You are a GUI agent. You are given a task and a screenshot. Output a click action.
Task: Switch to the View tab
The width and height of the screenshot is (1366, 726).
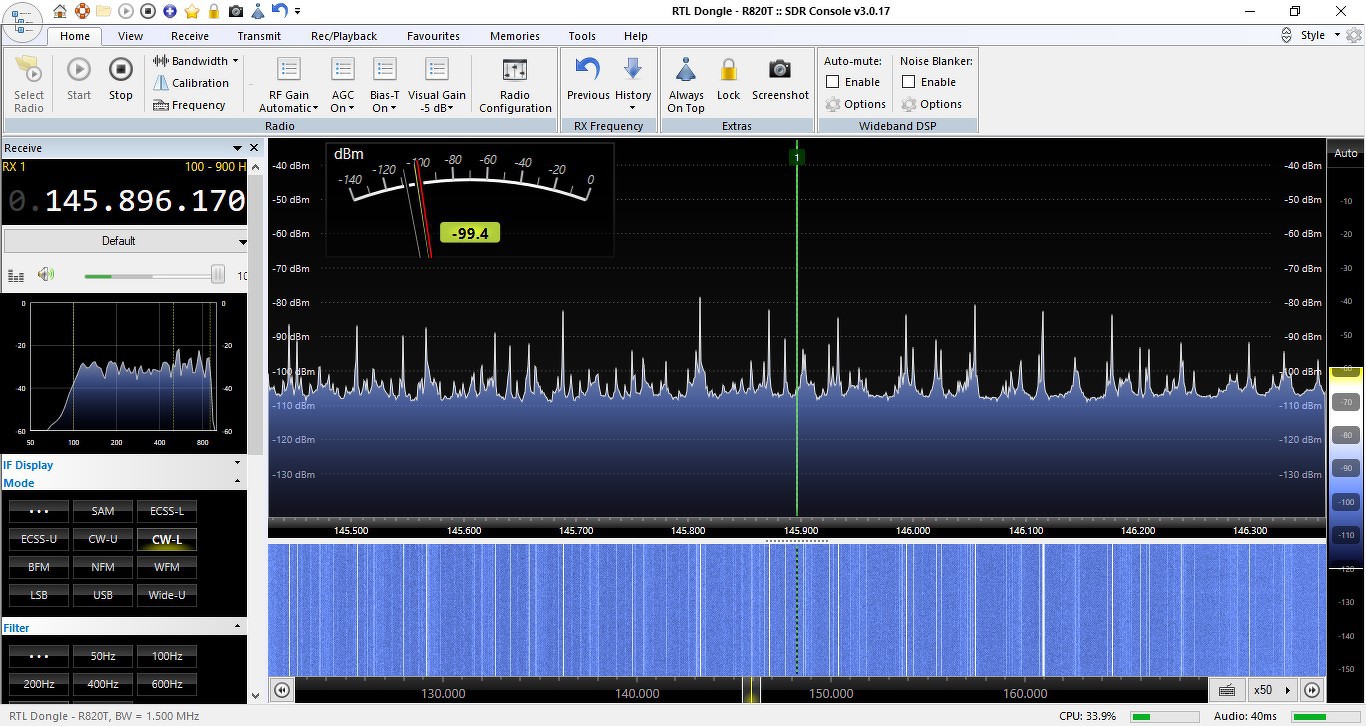point(130,36)
